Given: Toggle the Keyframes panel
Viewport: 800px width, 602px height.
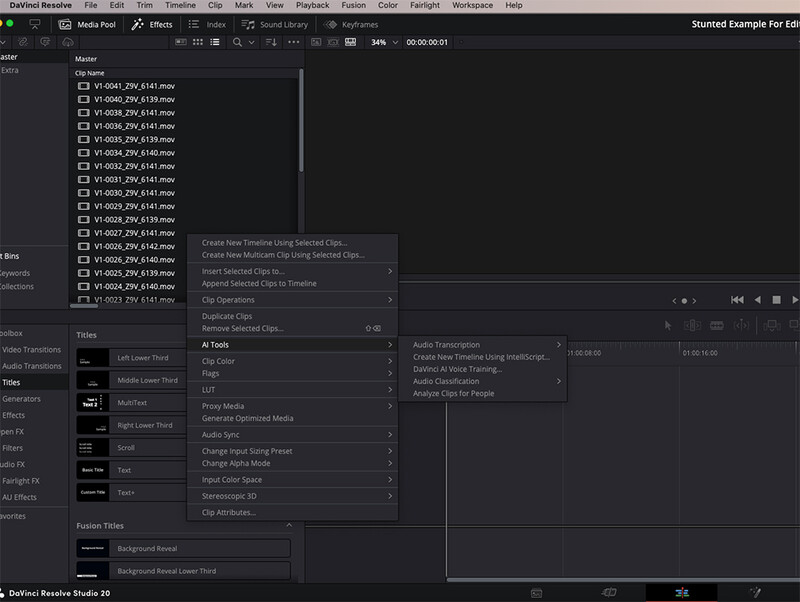Looking at the screenshot, I should [351, 24].
